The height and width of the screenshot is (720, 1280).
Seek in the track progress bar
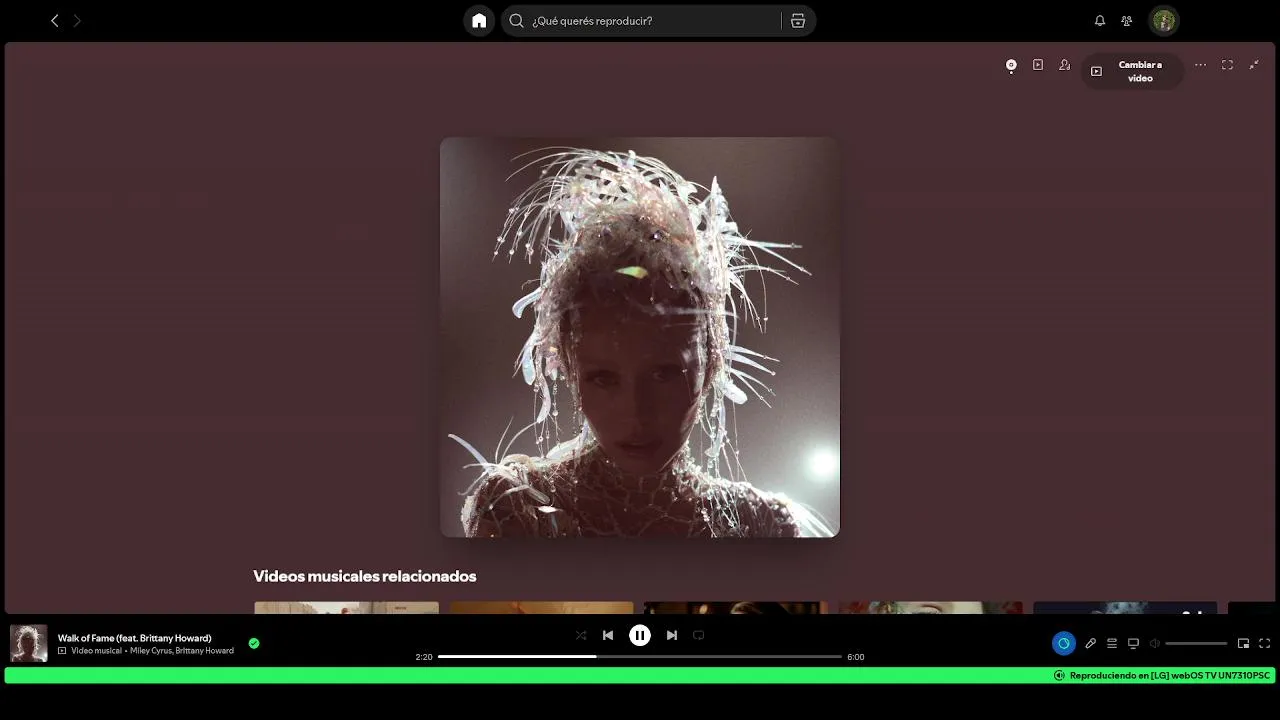[640, 657]
